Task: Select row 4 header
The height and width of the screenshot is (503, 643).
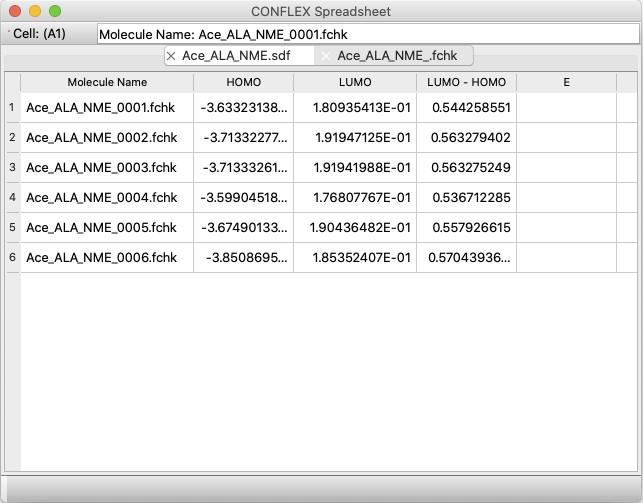Action: click(12, 198)
